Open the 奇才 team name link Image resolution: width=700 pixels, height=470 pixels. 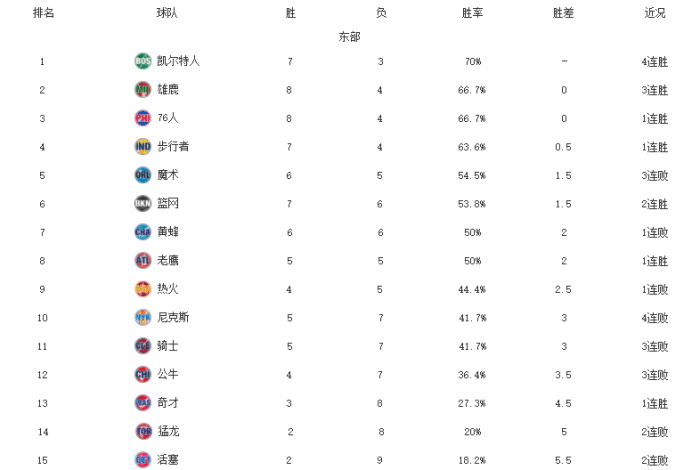(x=168, y=403)
